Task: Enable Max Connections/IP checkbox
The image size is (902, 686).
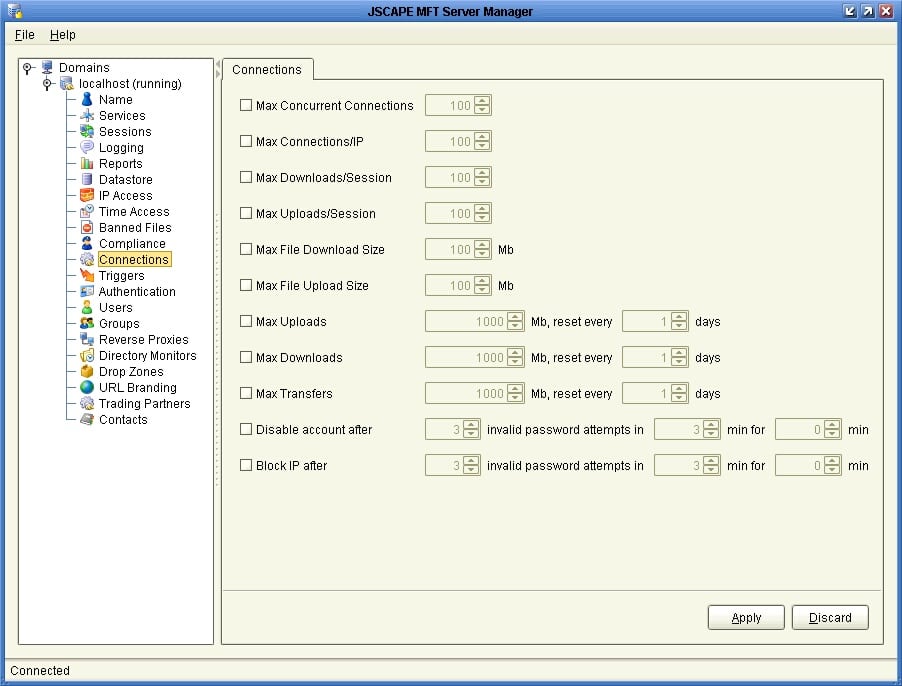Action: click(246, 141)
